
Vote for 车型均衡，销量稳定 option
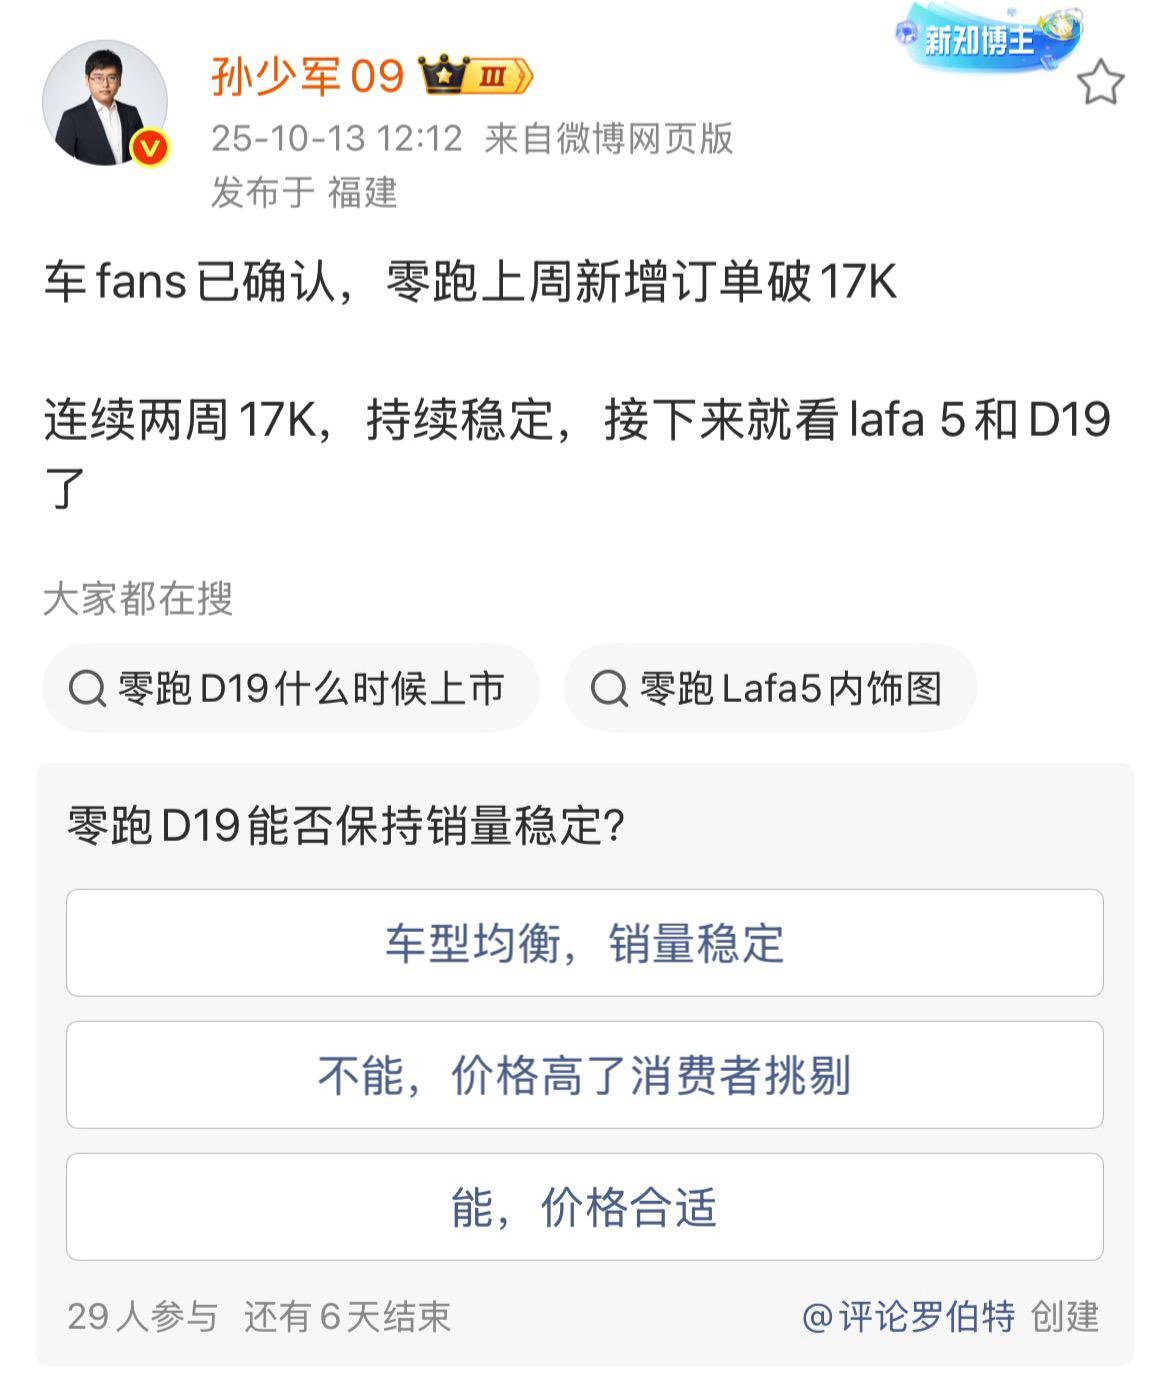[x=584, y=943]
